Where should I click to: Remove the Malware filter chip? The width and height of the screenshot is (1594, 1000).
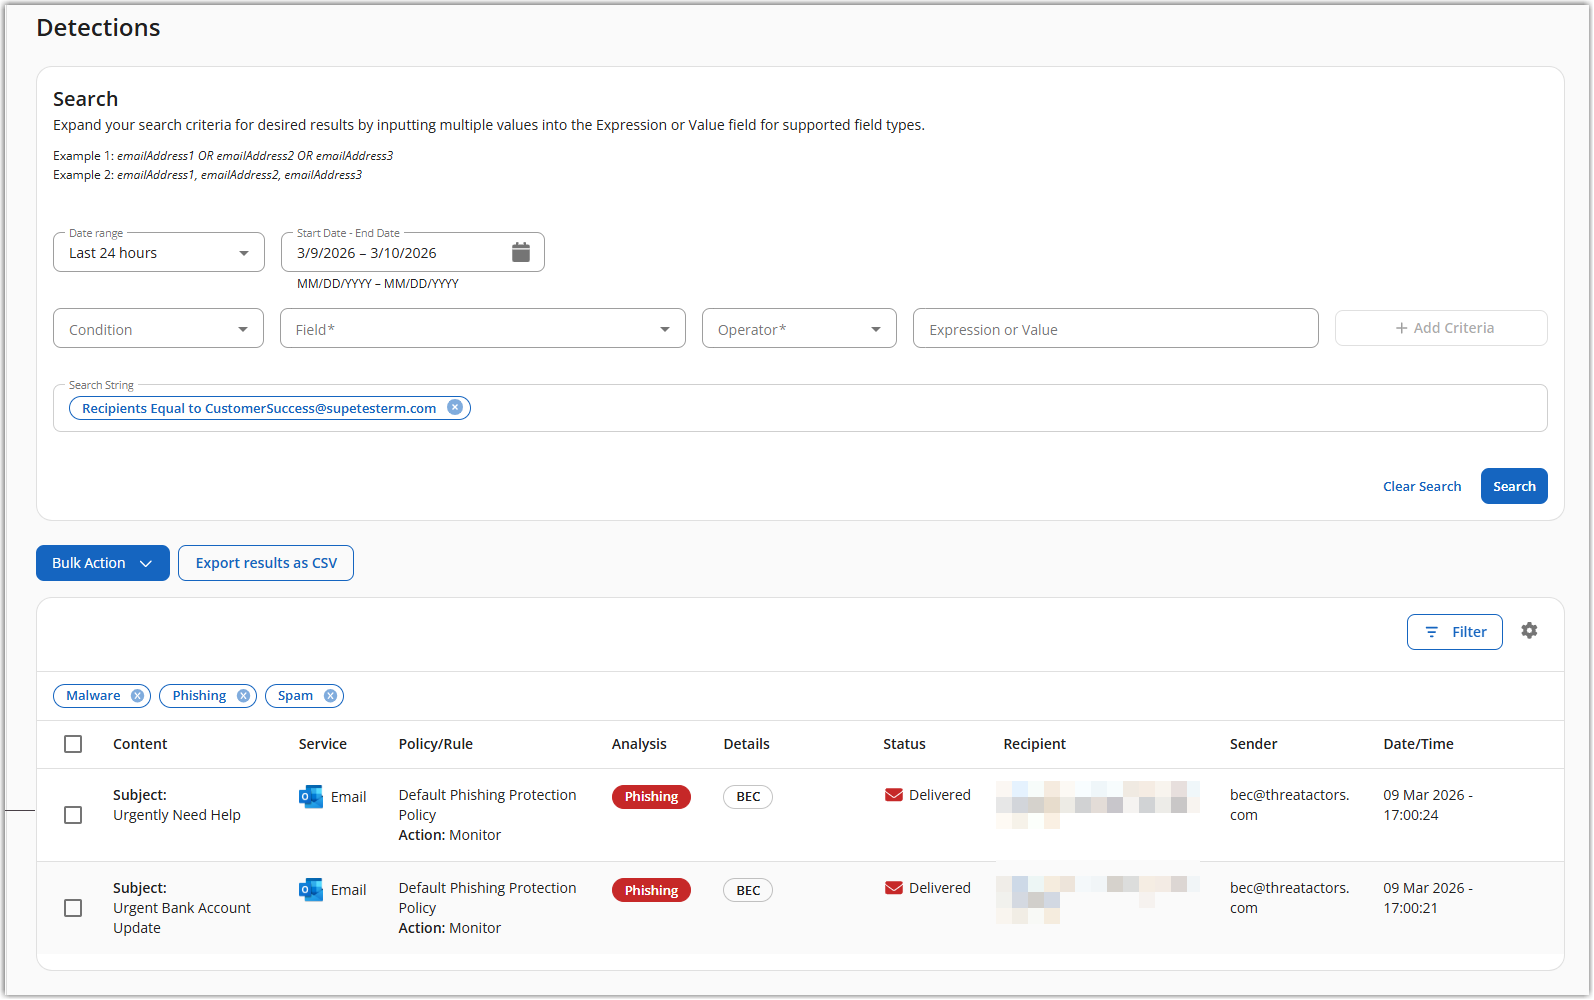[x=138, y=696]
